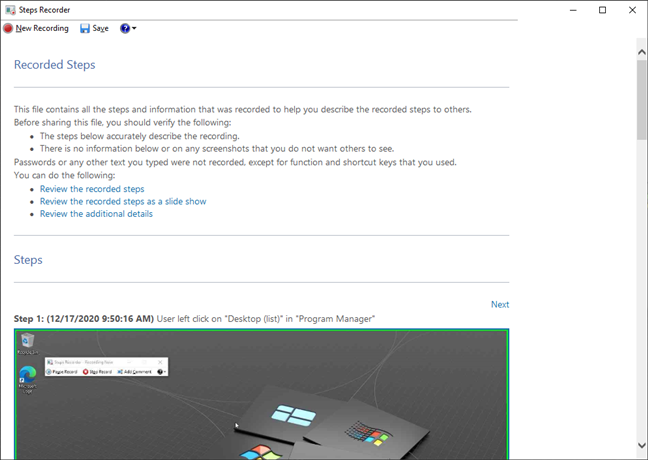
Task: Click the New Recording red circle button
Action: (36, 28)
